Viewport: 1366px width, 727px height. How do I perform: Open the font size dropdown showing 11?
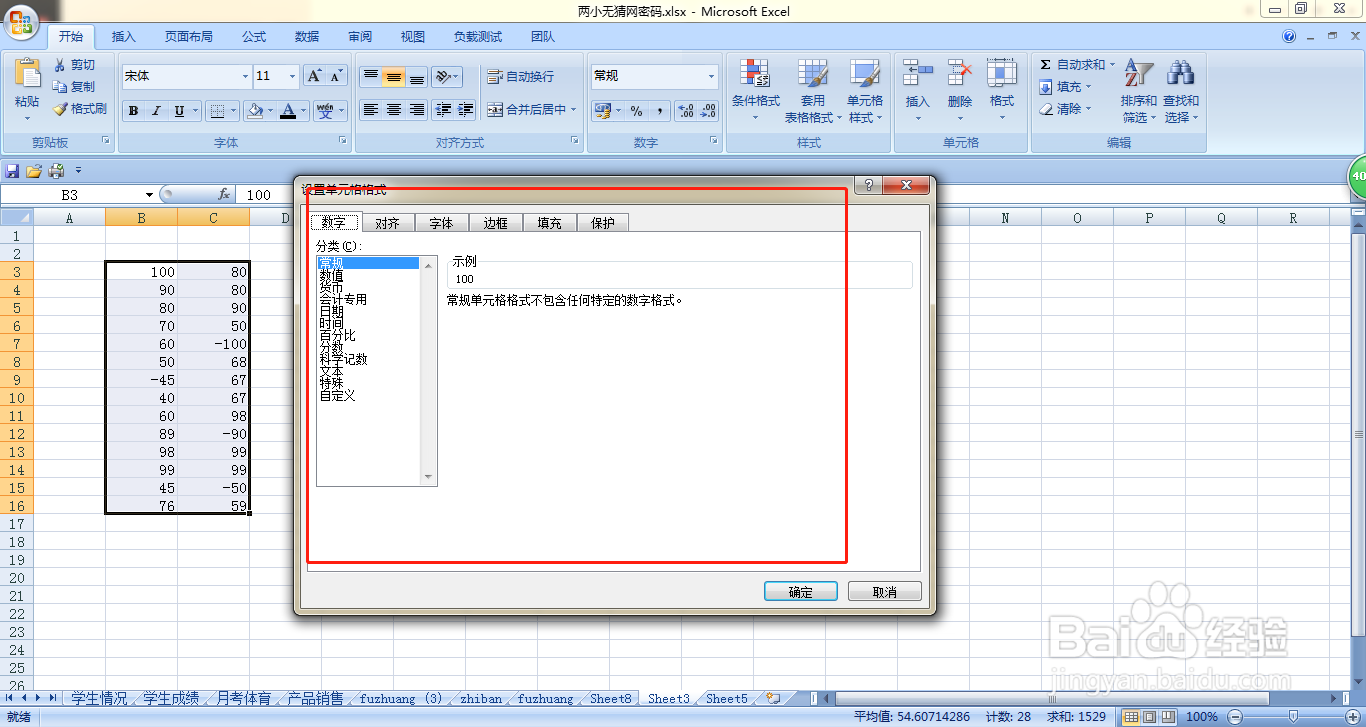(292, 76)
